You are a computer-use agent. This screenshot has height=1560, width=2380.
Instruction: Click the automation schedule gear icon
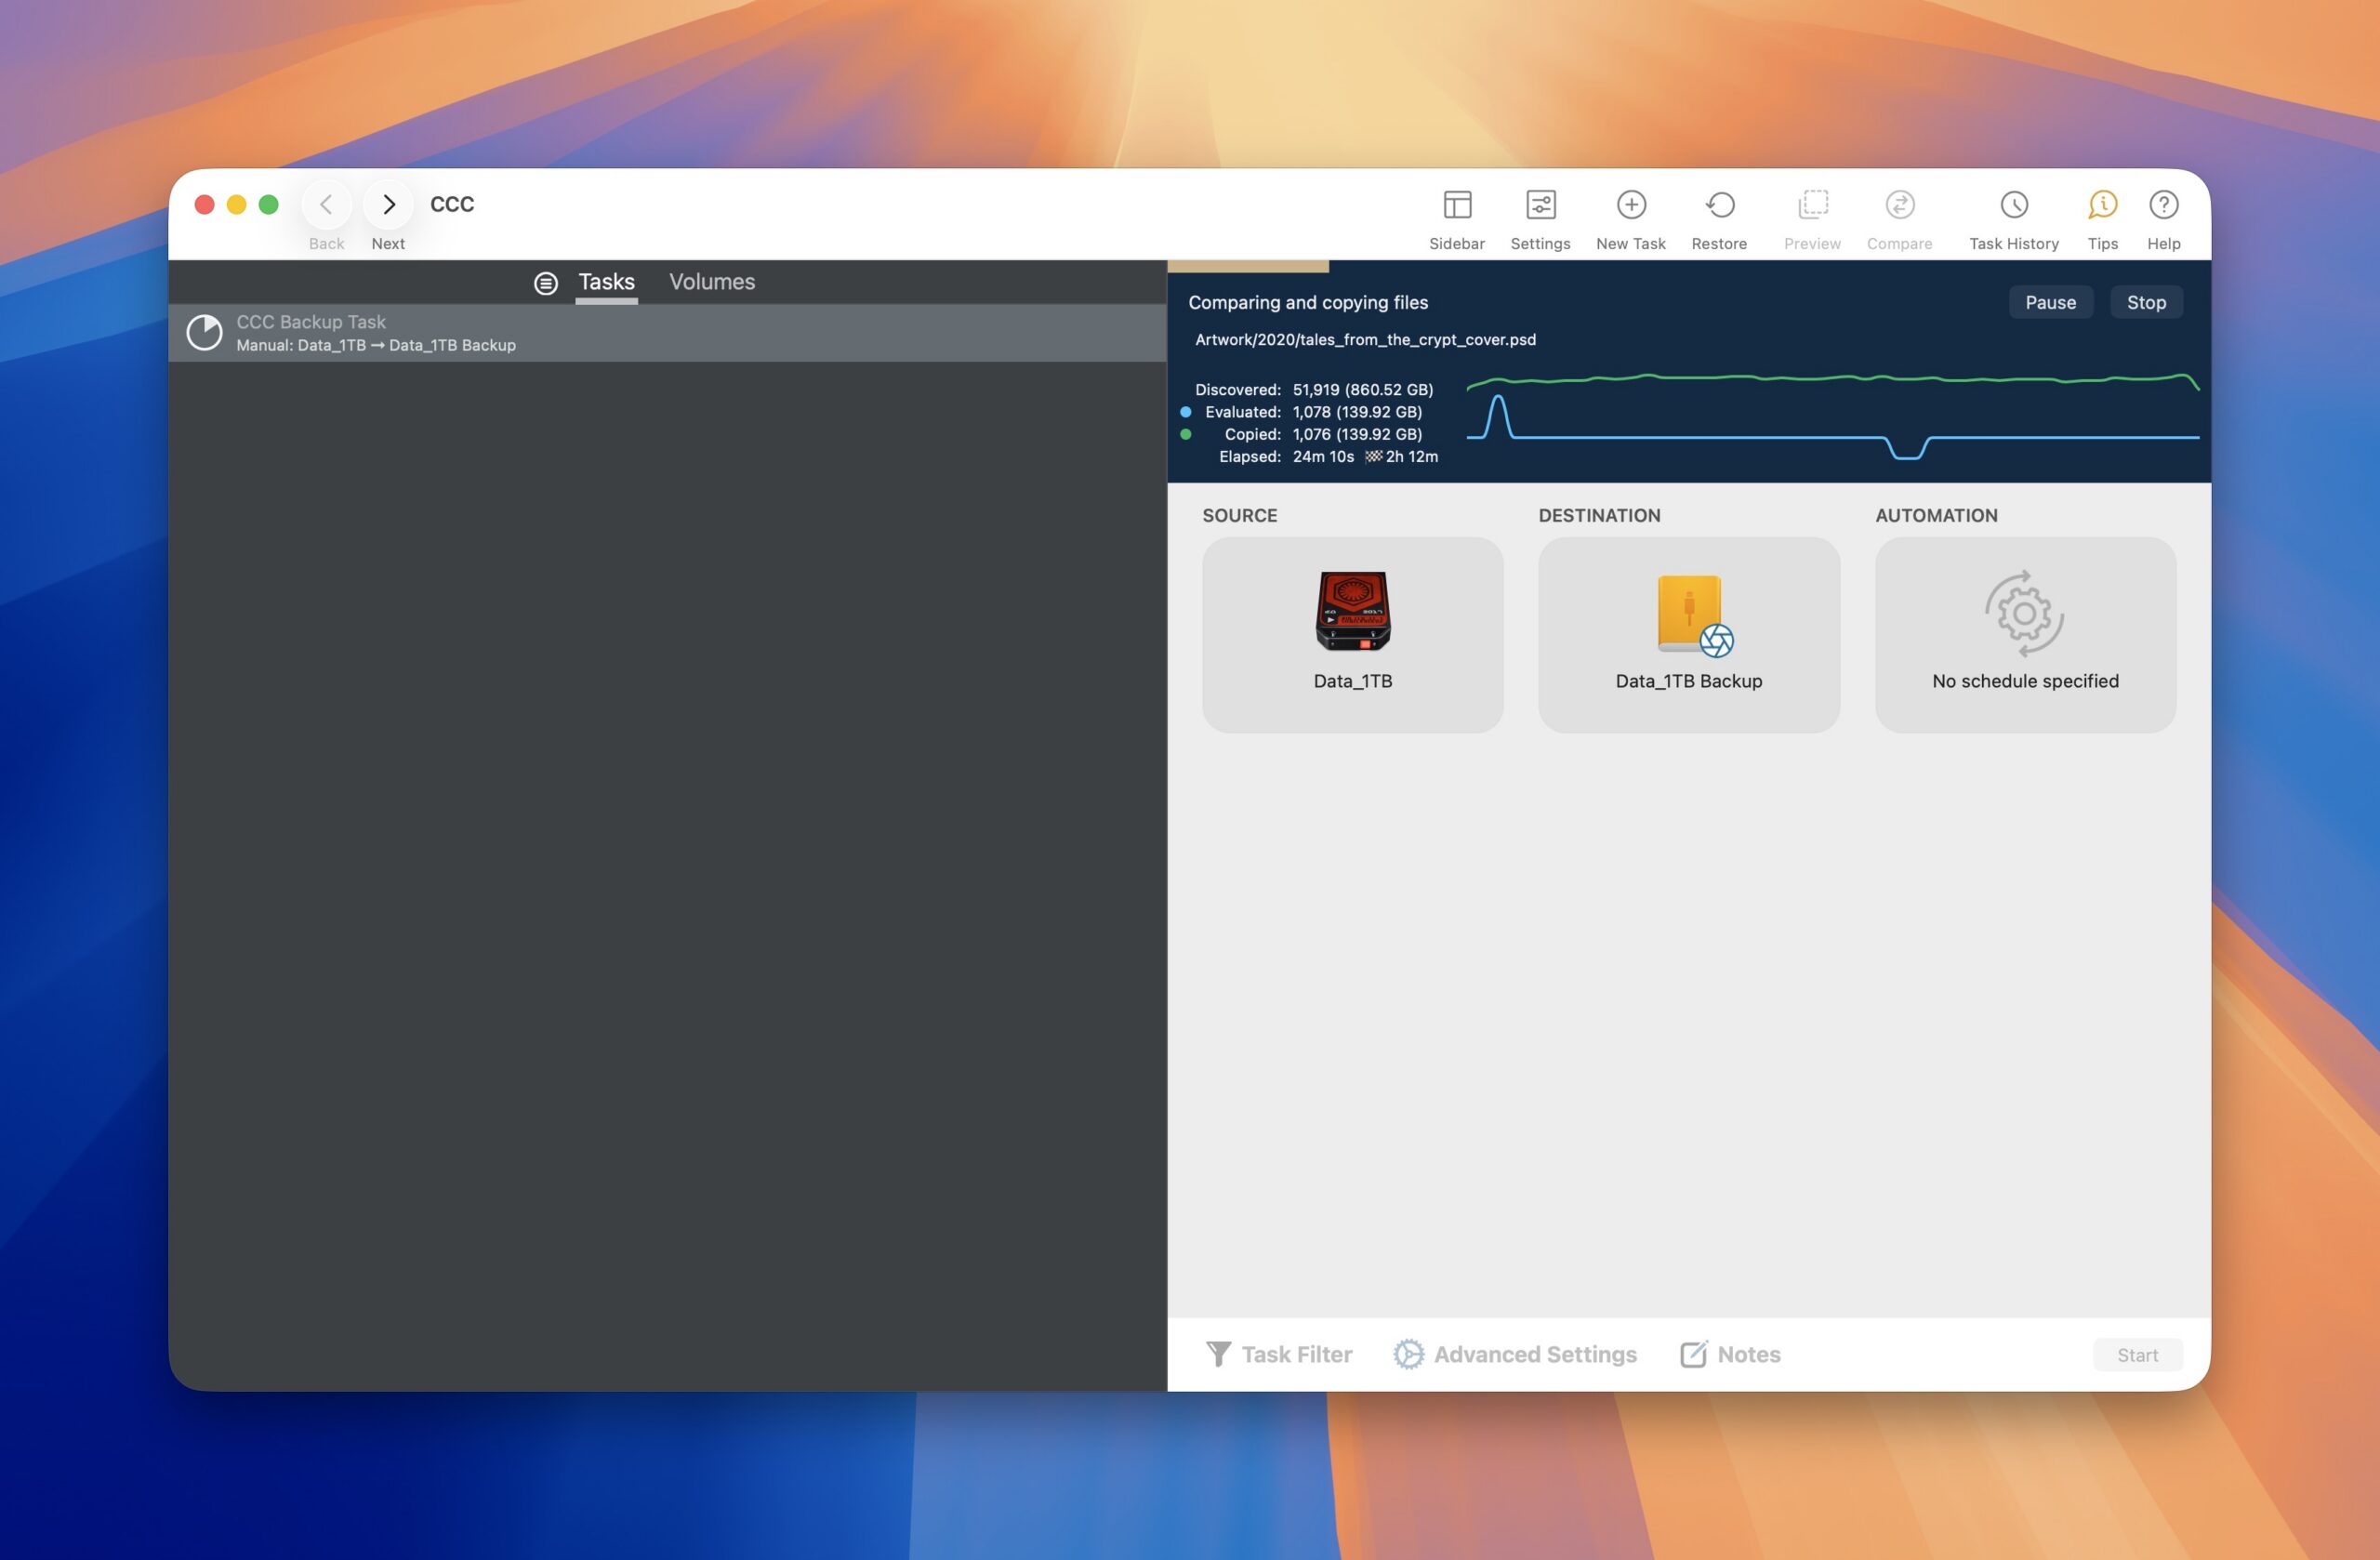click(2024, 613)
